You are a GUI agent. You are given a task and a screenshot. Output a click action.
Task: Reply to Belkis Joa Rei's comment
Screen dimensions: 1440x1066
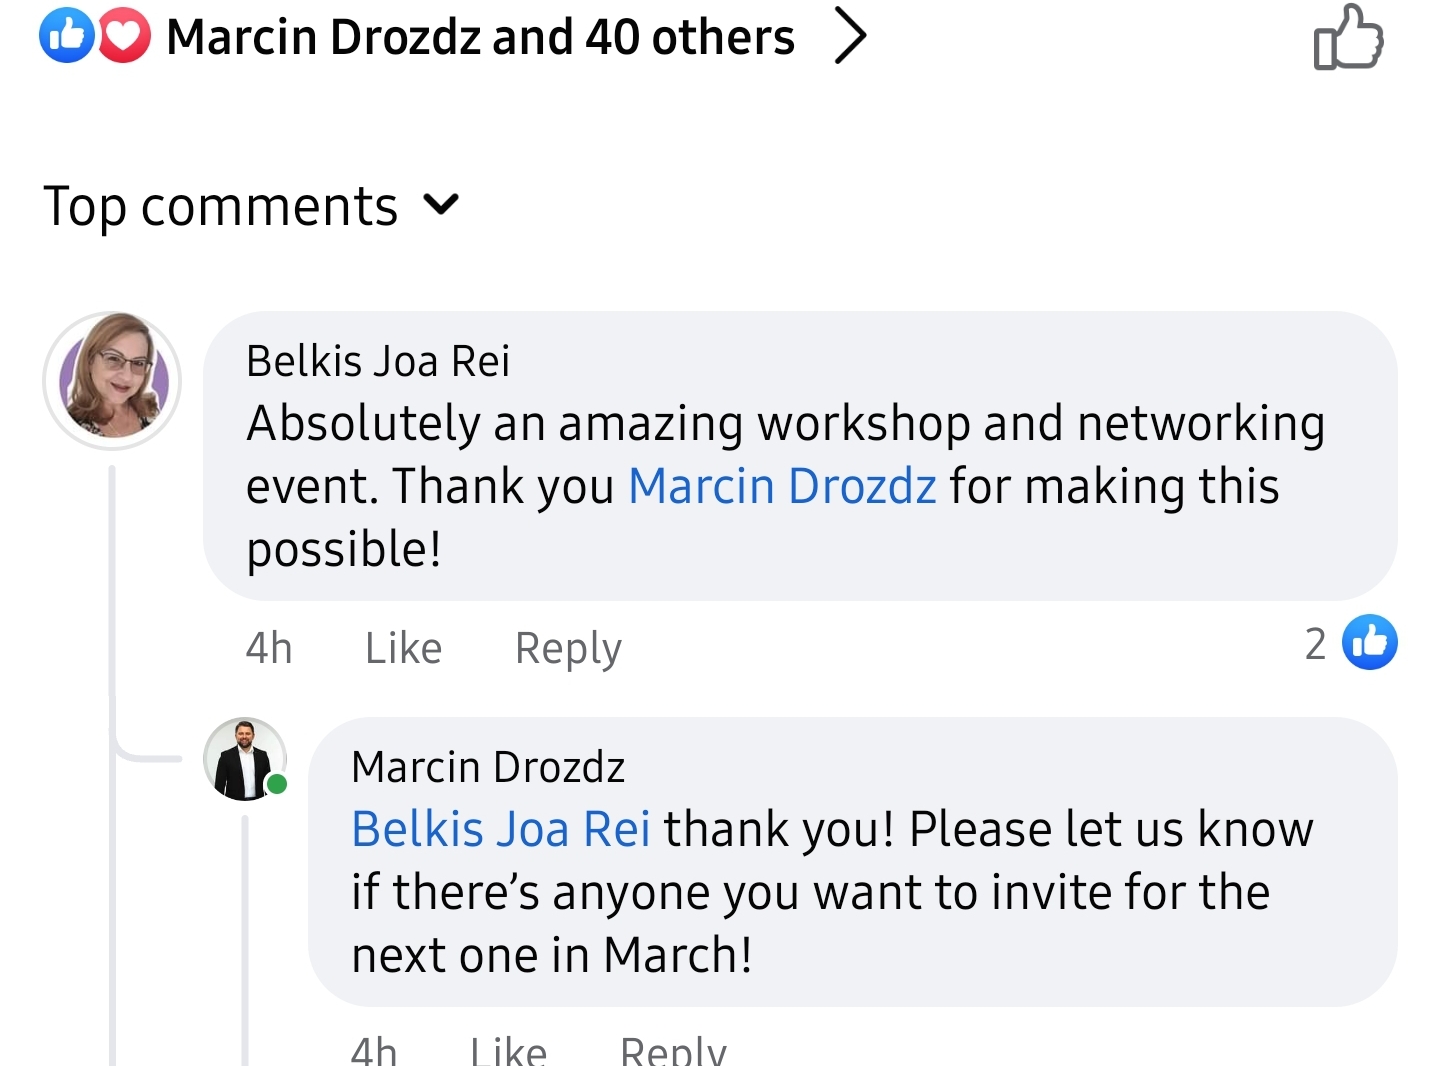pos(568,648)
